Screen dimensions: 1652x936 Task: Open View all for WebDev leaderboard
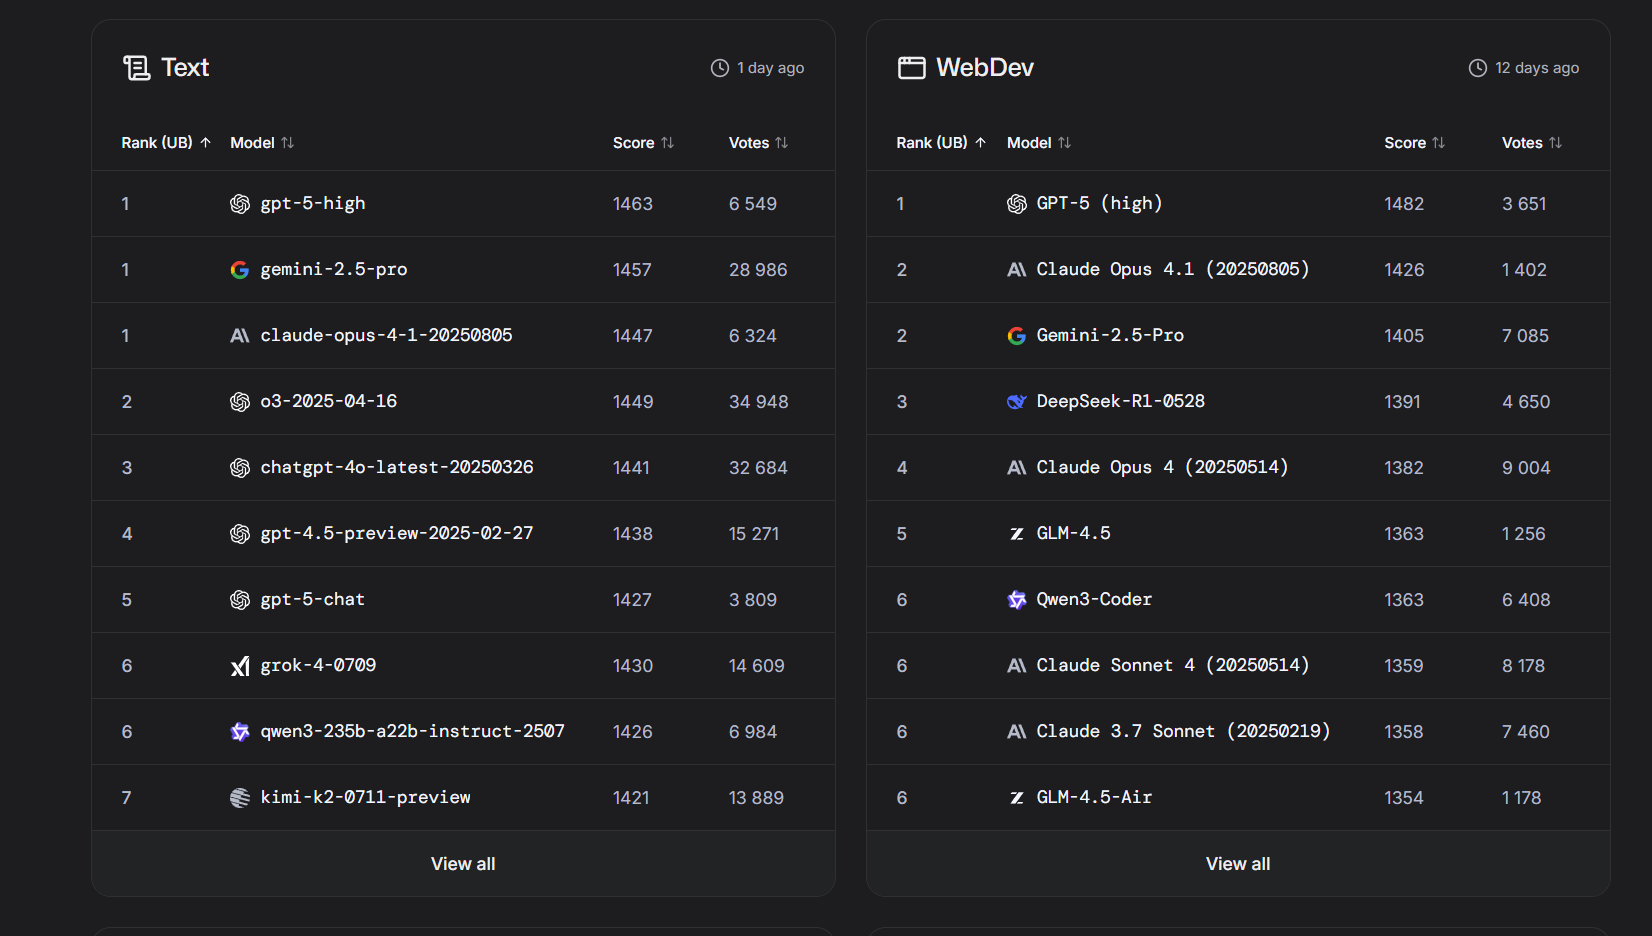(x=1238, y=864)
